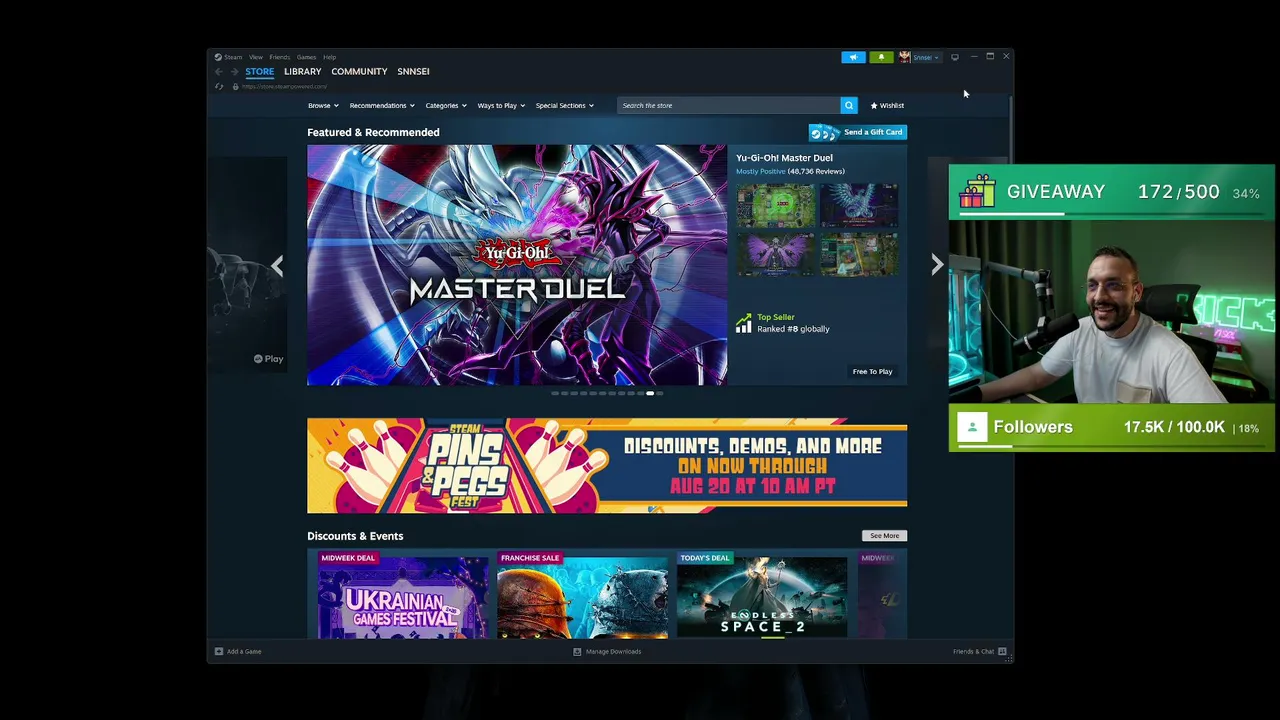Click the Free To Play price label
The width and height of the screenshot is (1280, 720).
point(872,371)
